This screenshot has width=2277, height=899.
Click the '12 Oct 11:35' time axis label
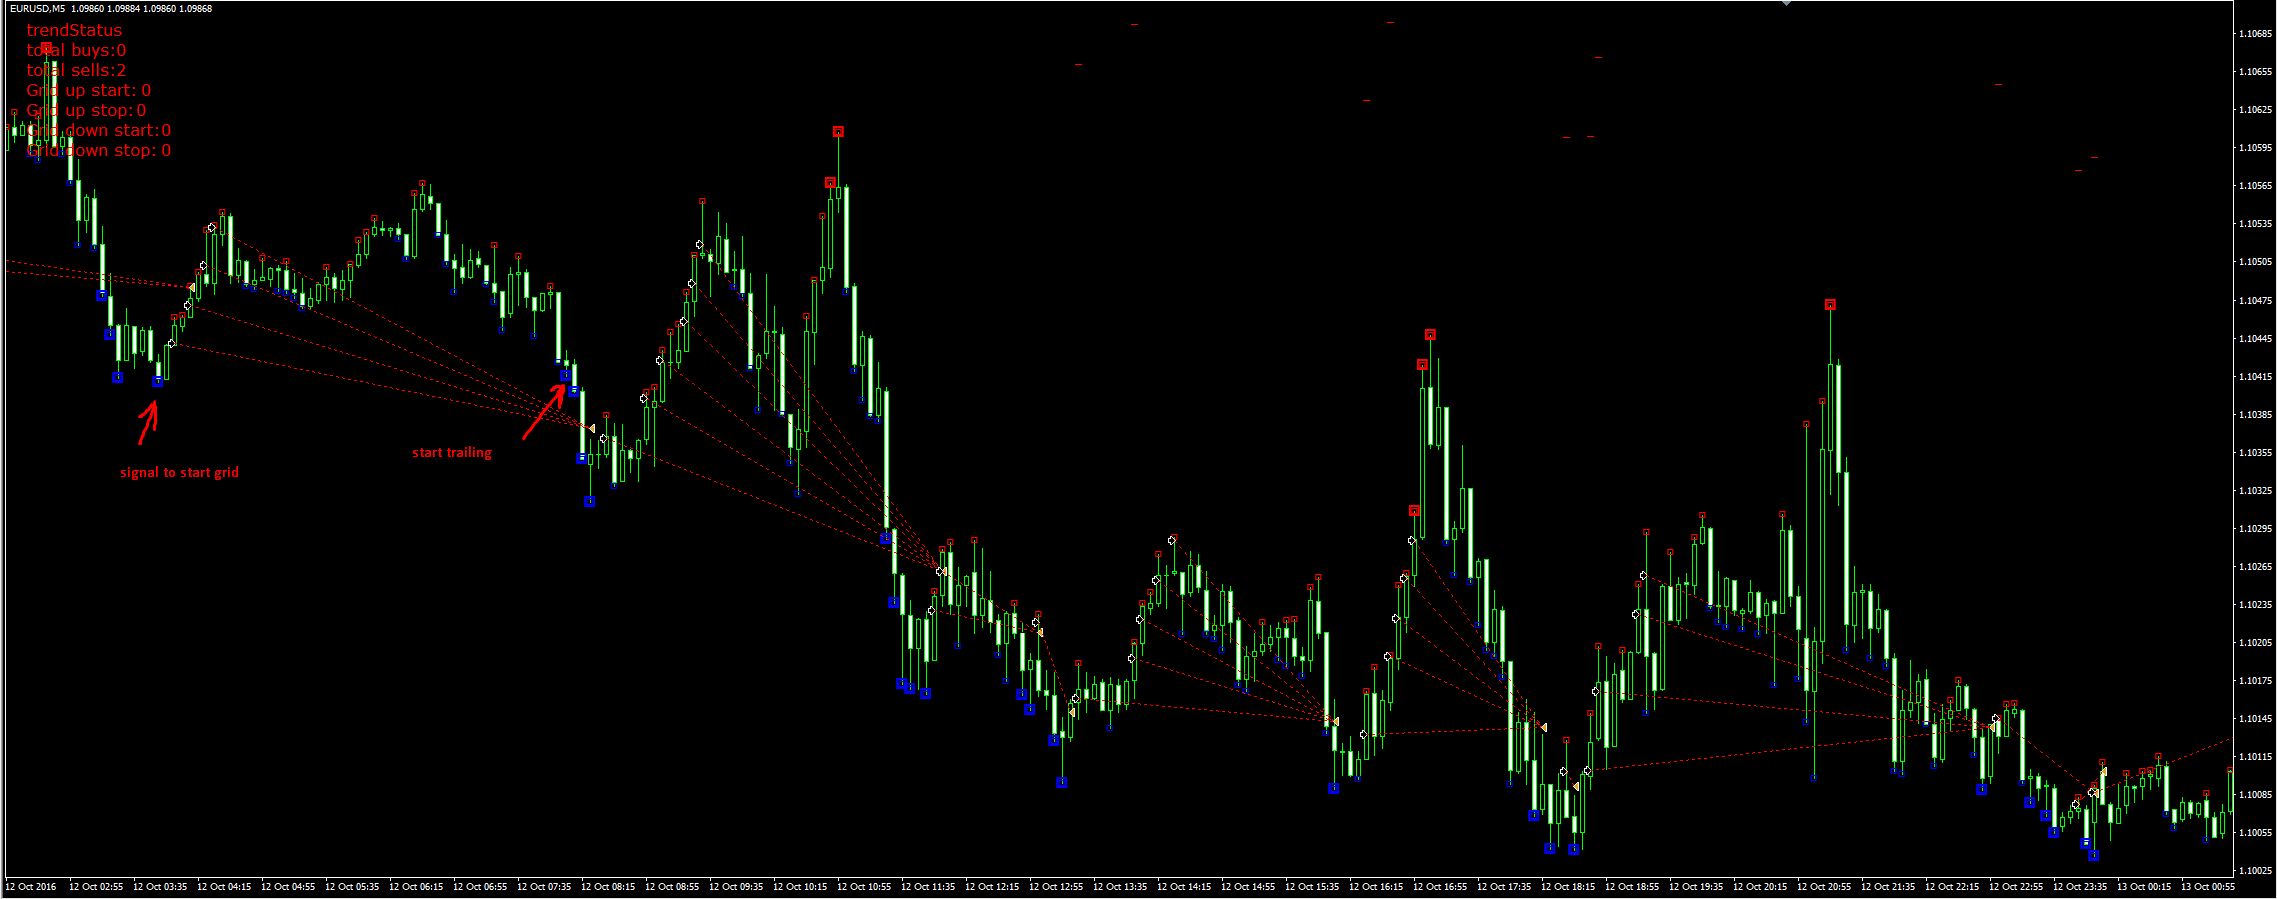click(x=928, y=887)
